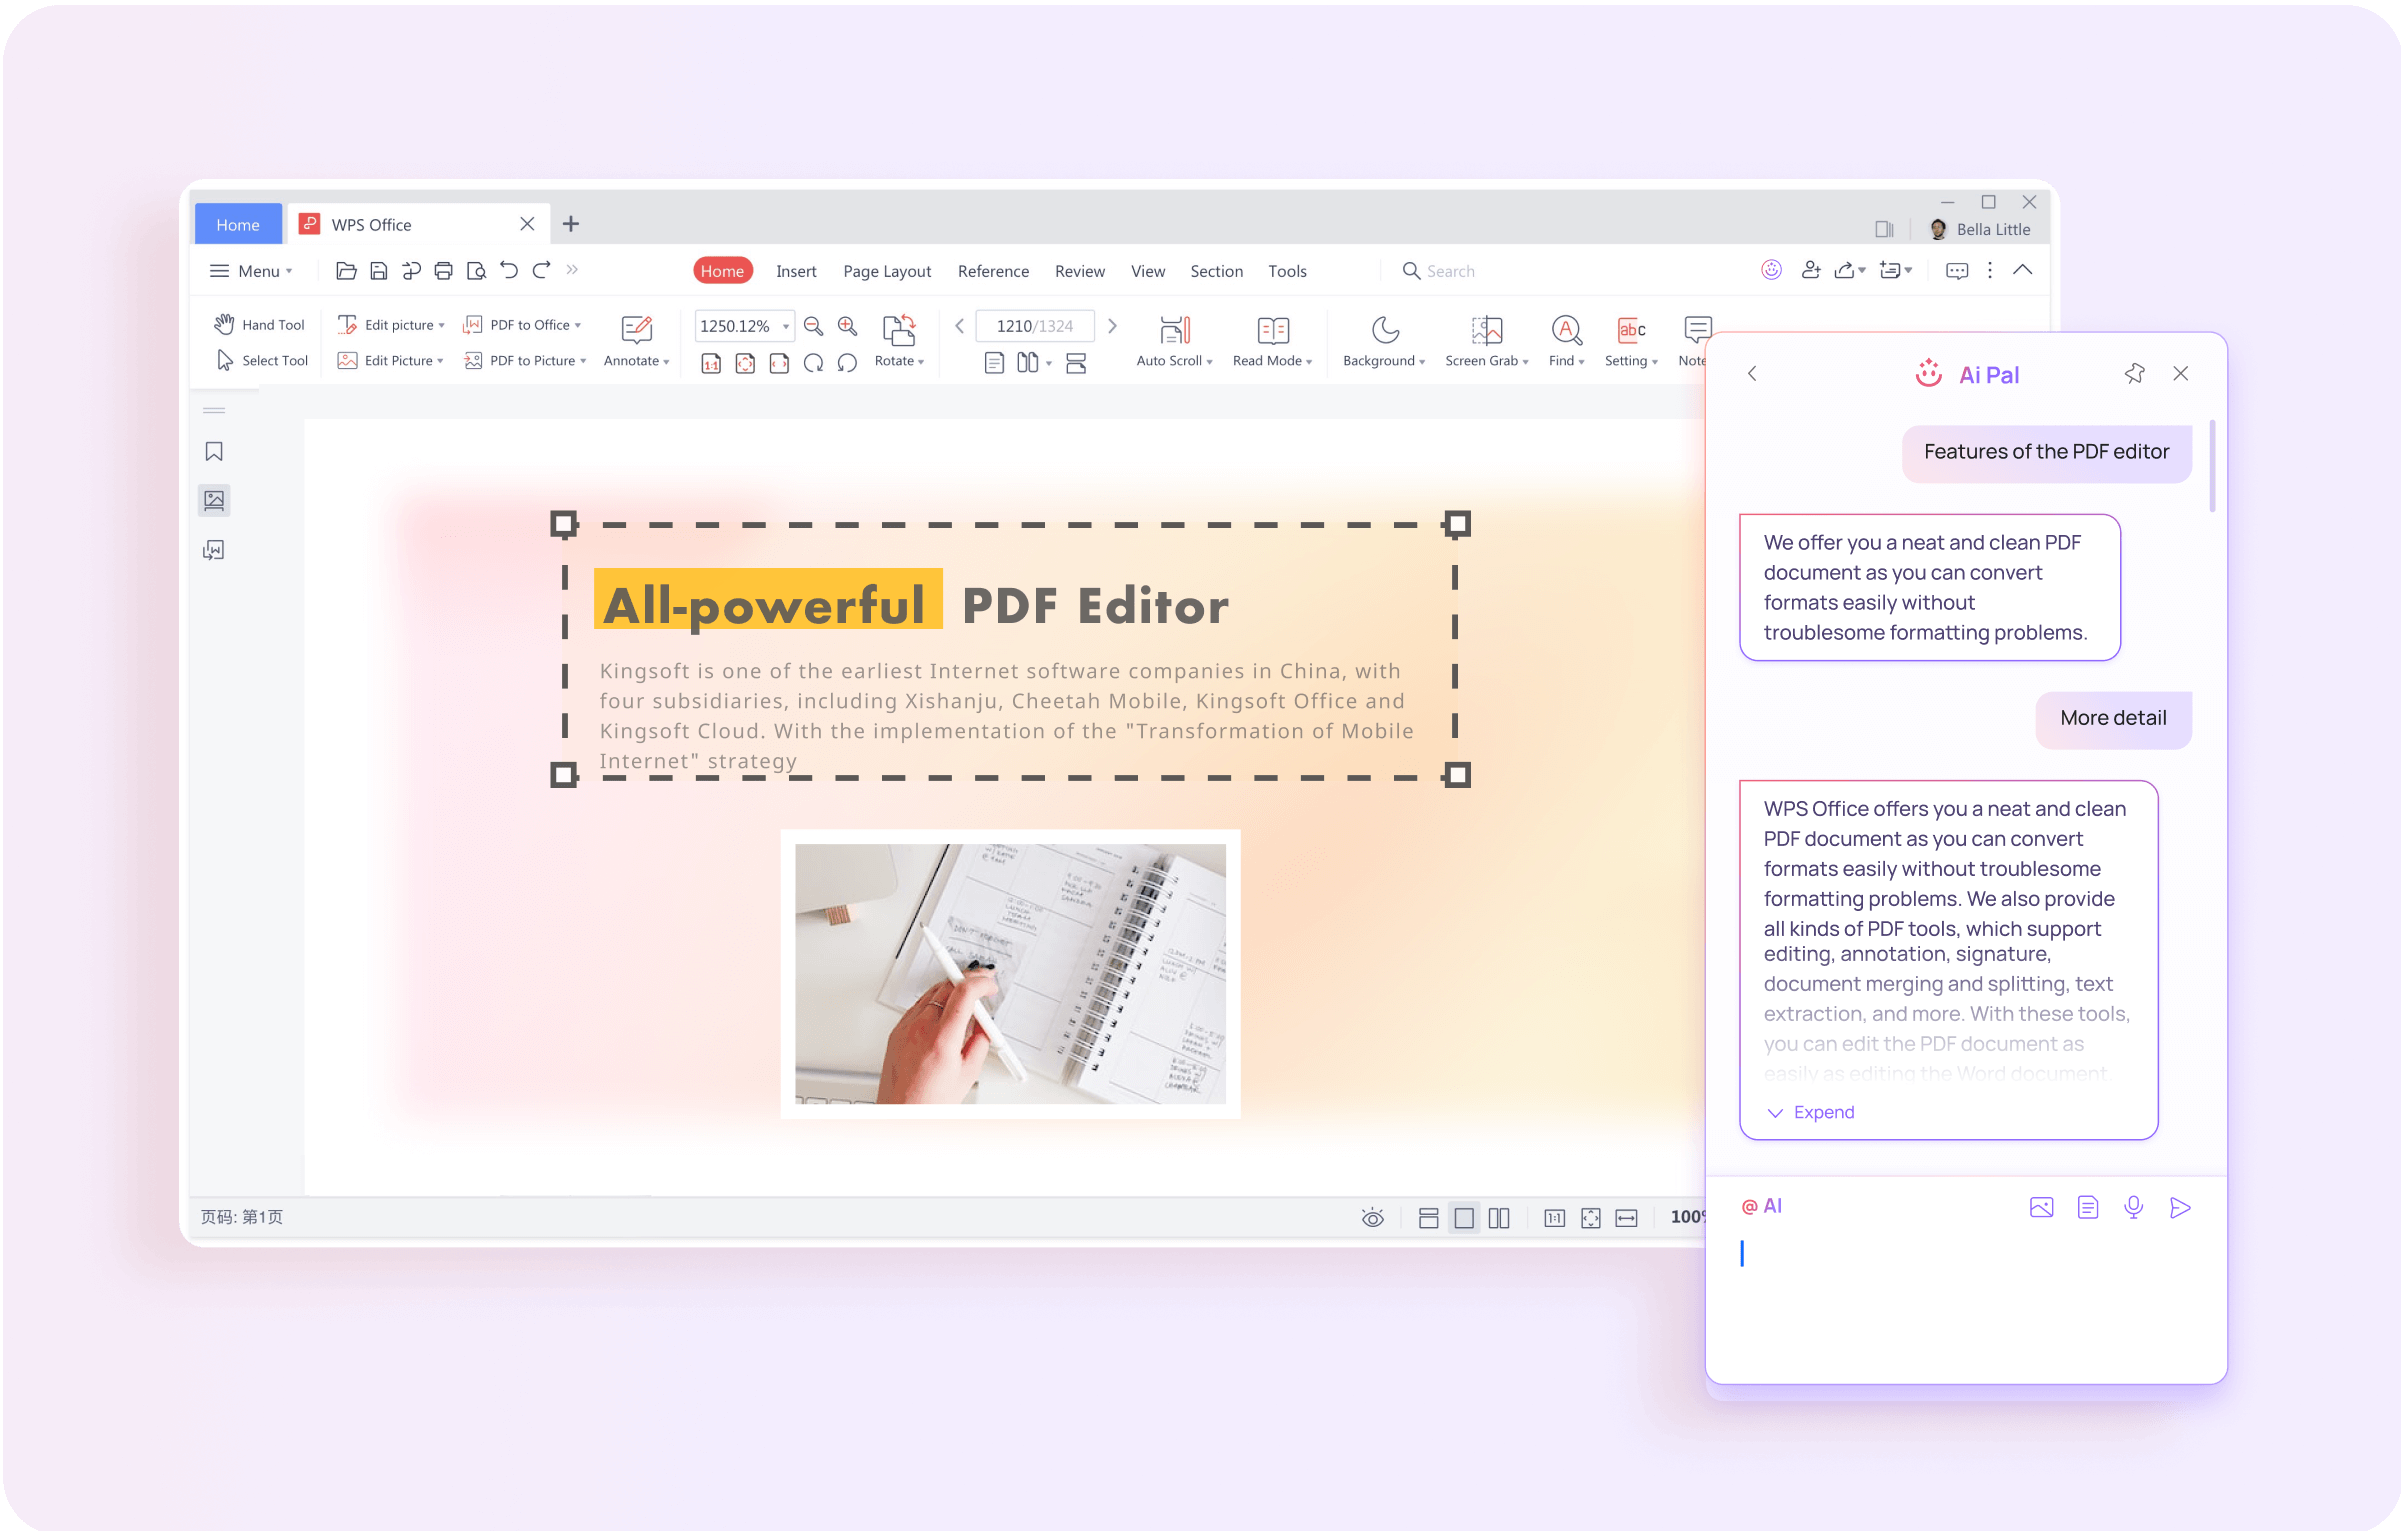Open the share dropdown arrow in top bar
2401x1531 pixels.
(1861, 270)
